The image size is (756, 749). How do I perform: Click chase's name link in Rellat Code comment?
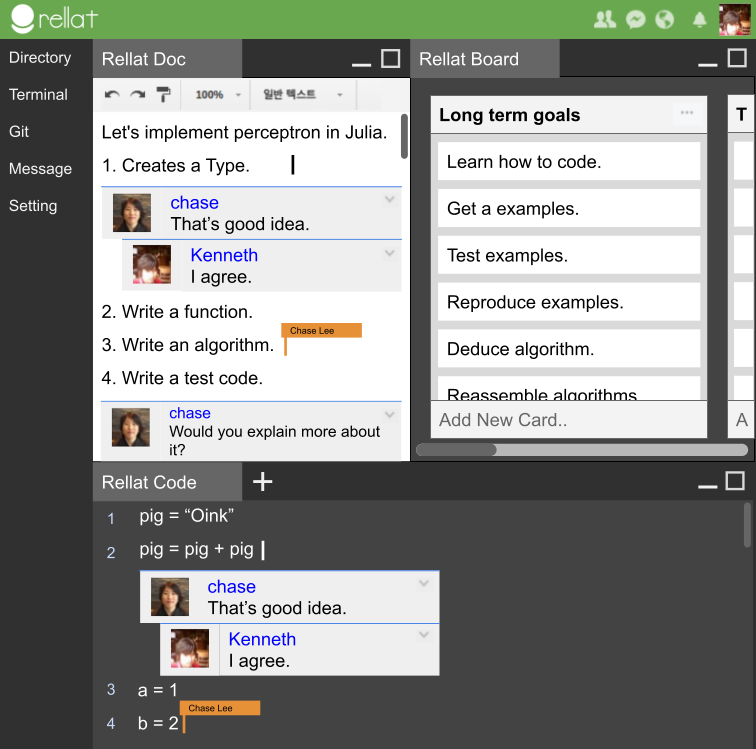point(231,586)
